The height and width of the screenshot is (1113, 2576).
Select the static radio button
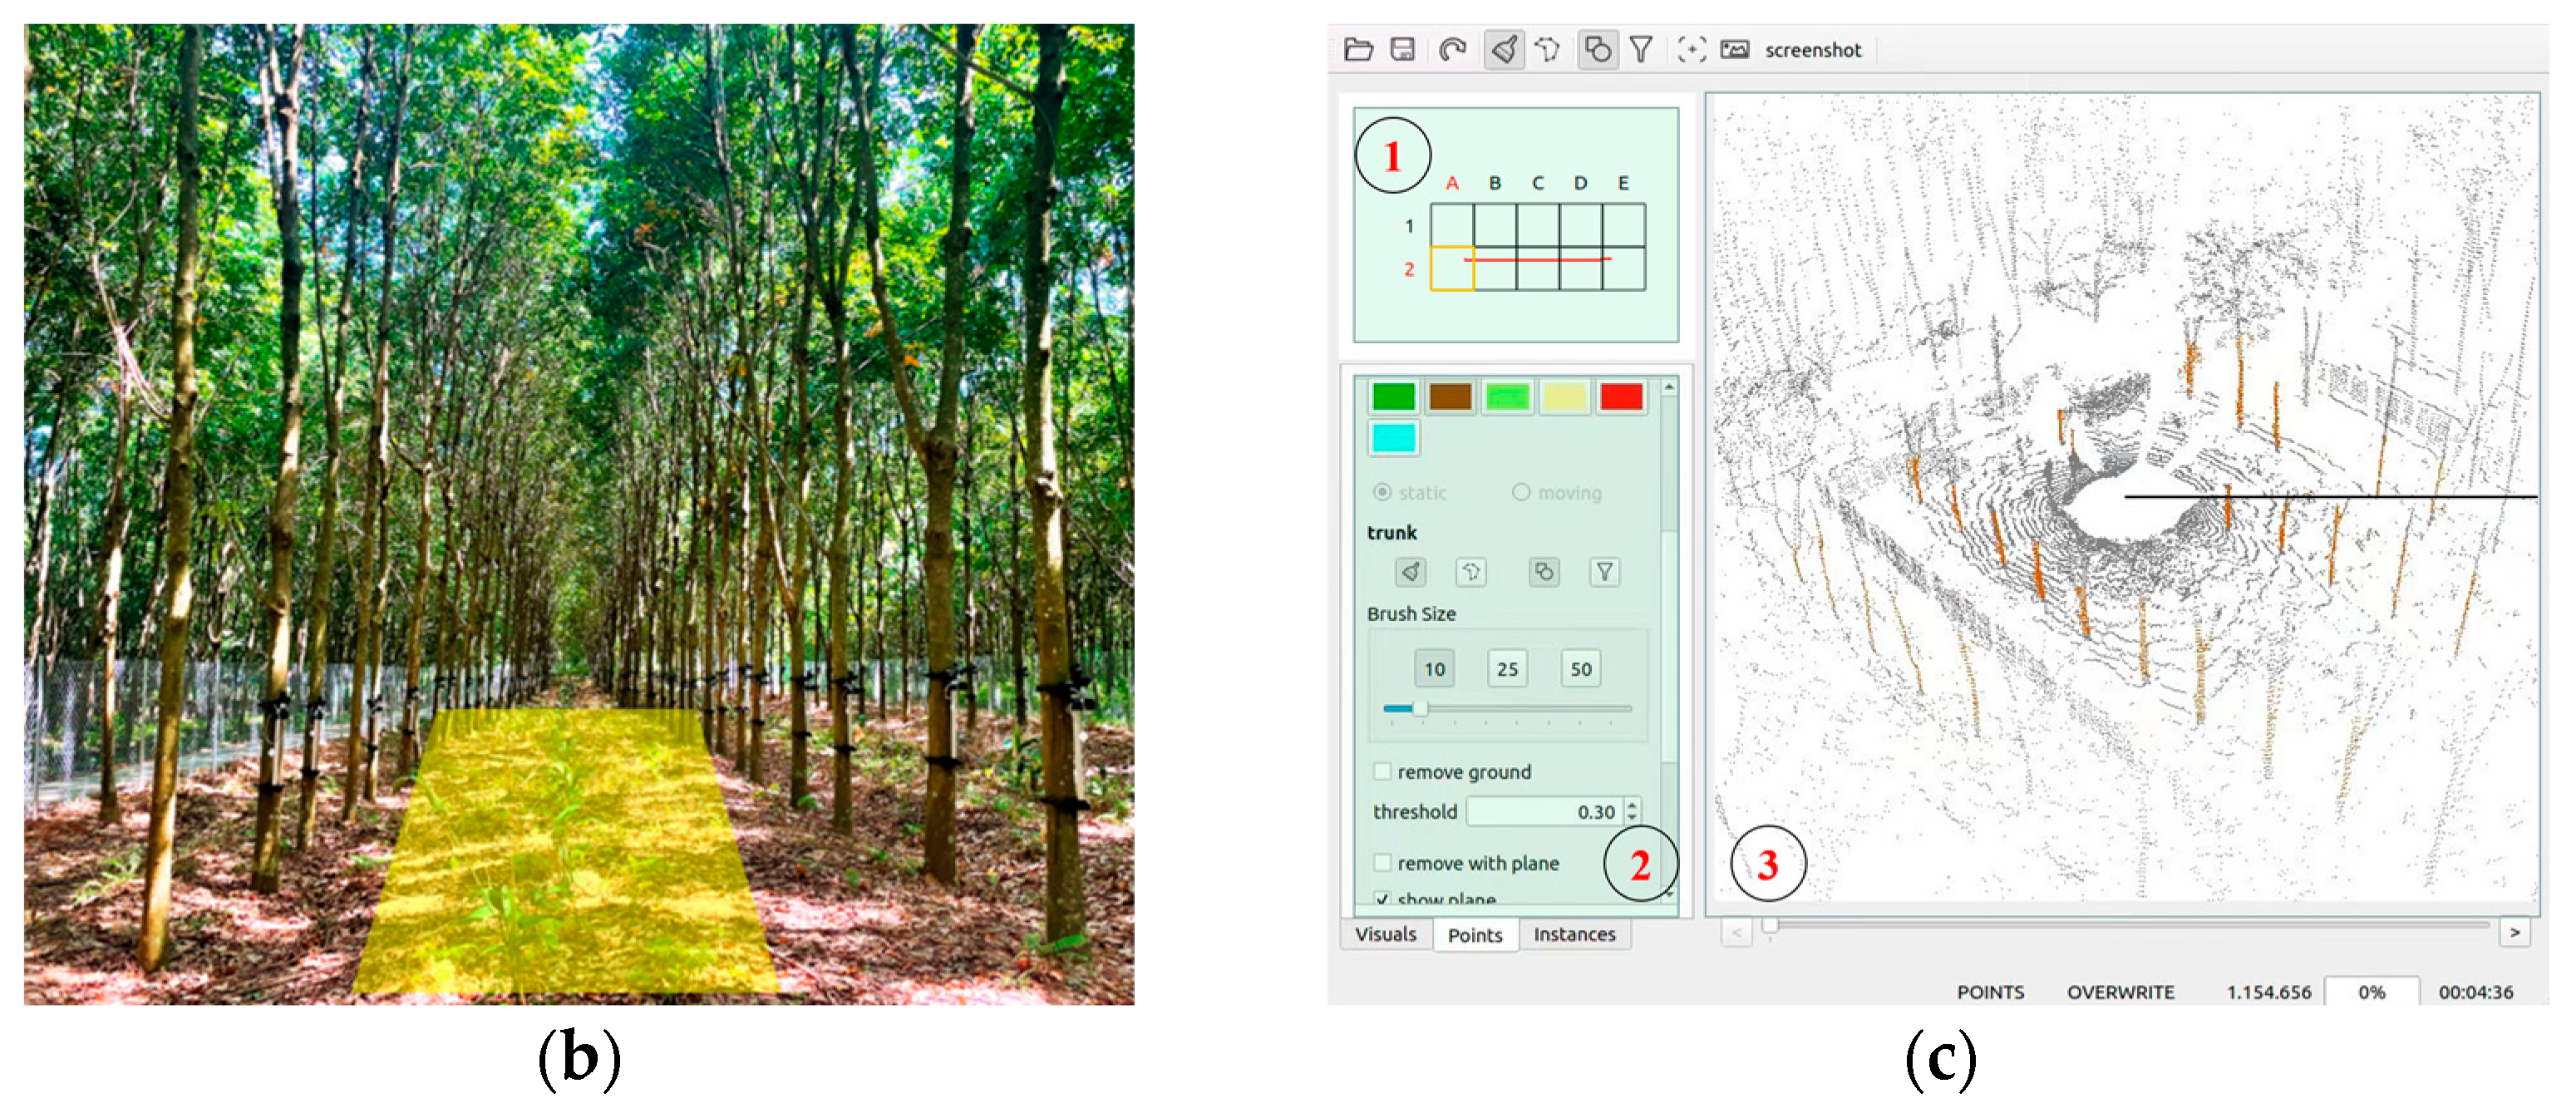pos(1382,492)
